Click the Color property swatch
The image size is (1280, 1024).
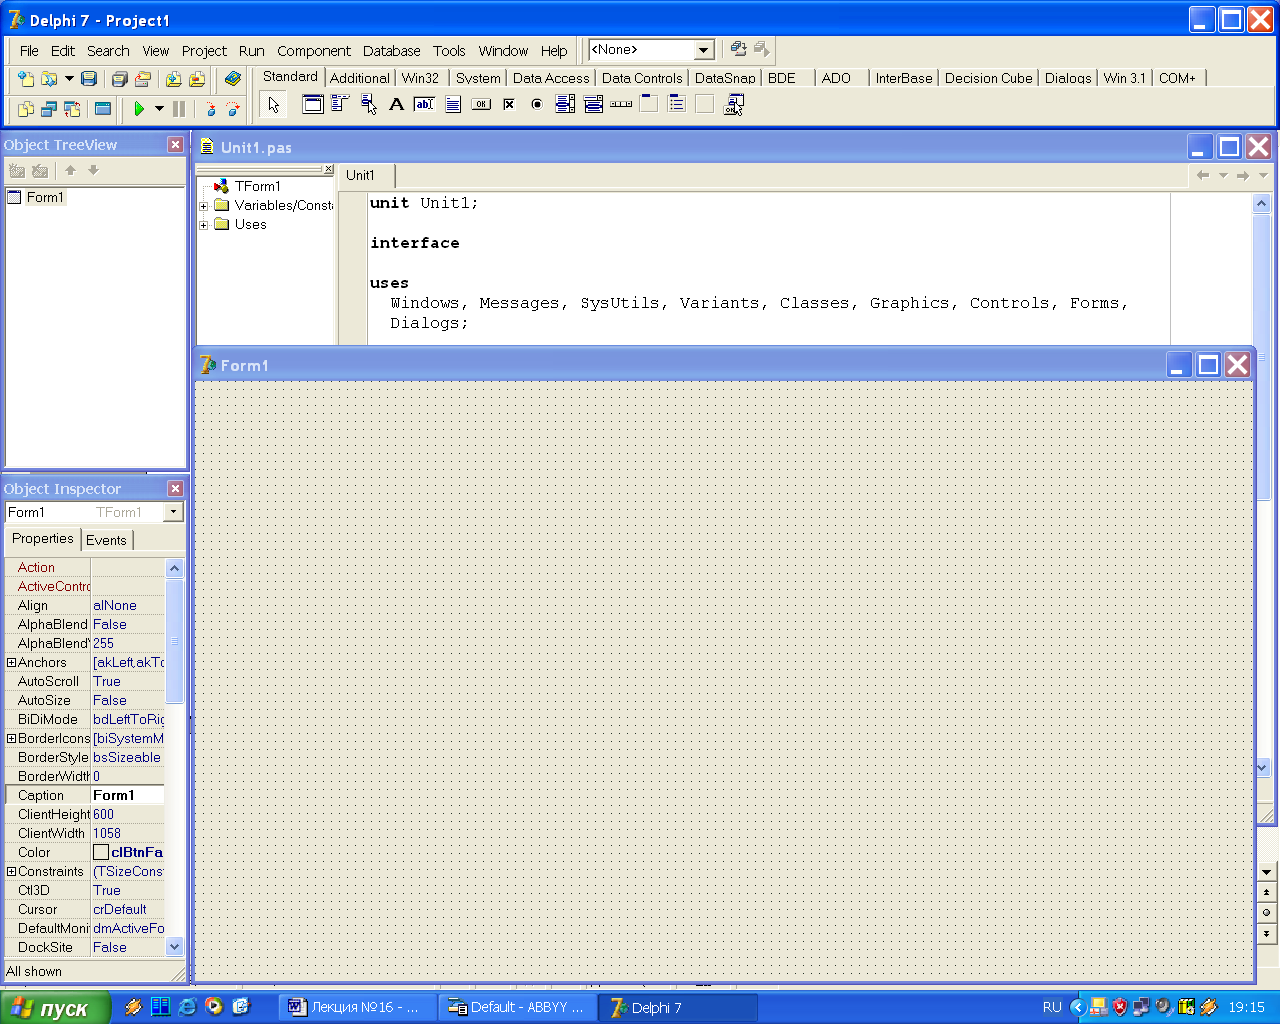pyautogui.click(x=101, y=852)
